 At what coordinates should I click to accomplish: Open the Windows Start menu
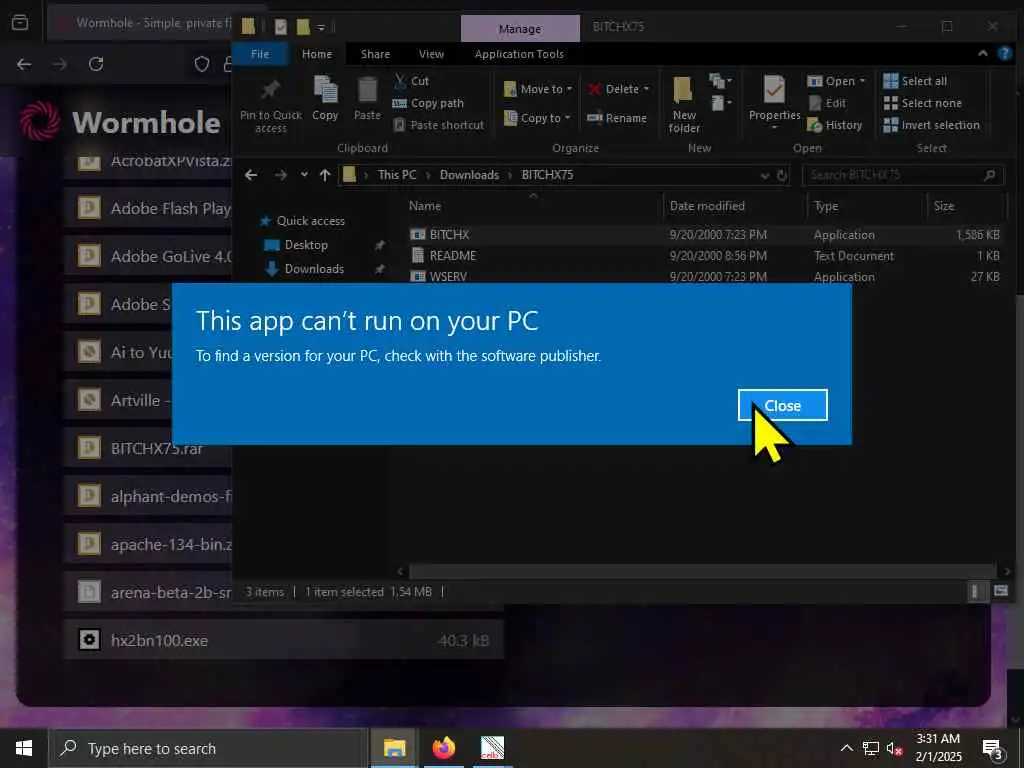(24, 748)
